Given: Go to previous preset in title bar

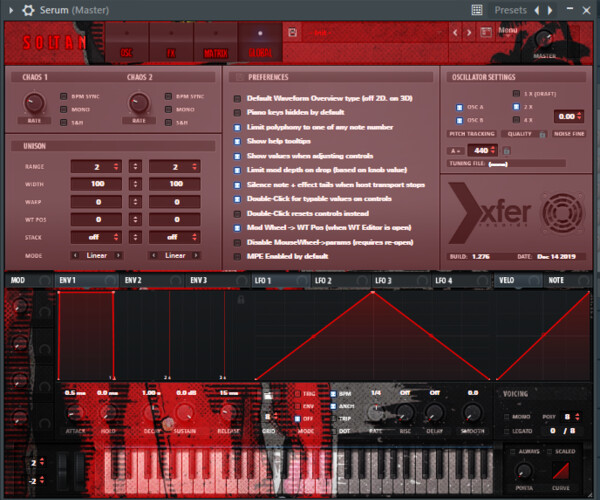Looking at the screenshot, I should tap(537, 10).
